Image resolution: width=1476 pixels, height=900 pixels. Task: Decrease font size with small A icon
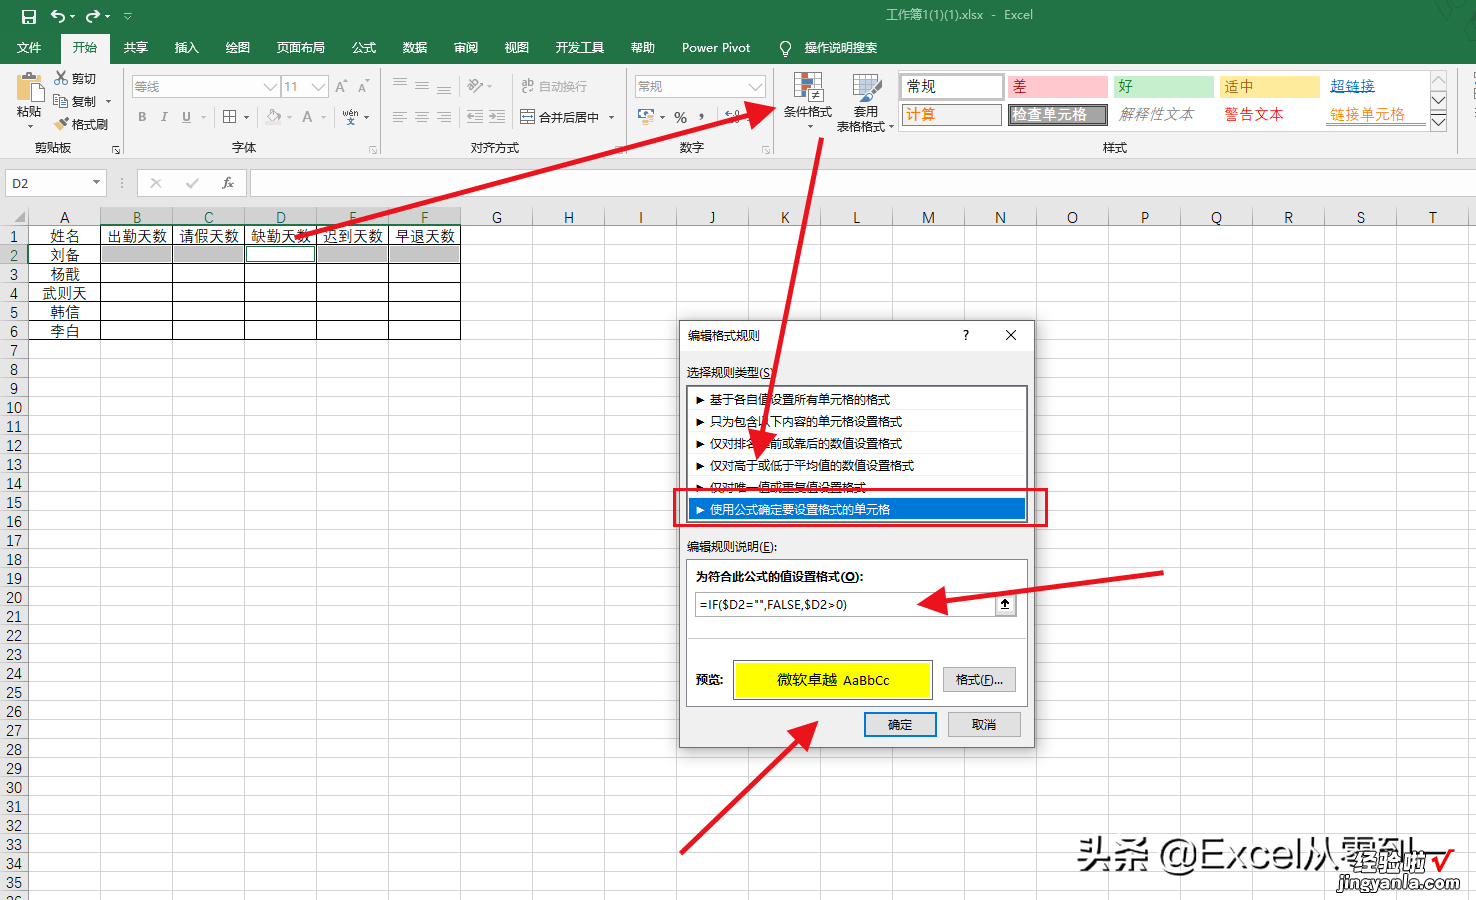[x=363, y=87]
